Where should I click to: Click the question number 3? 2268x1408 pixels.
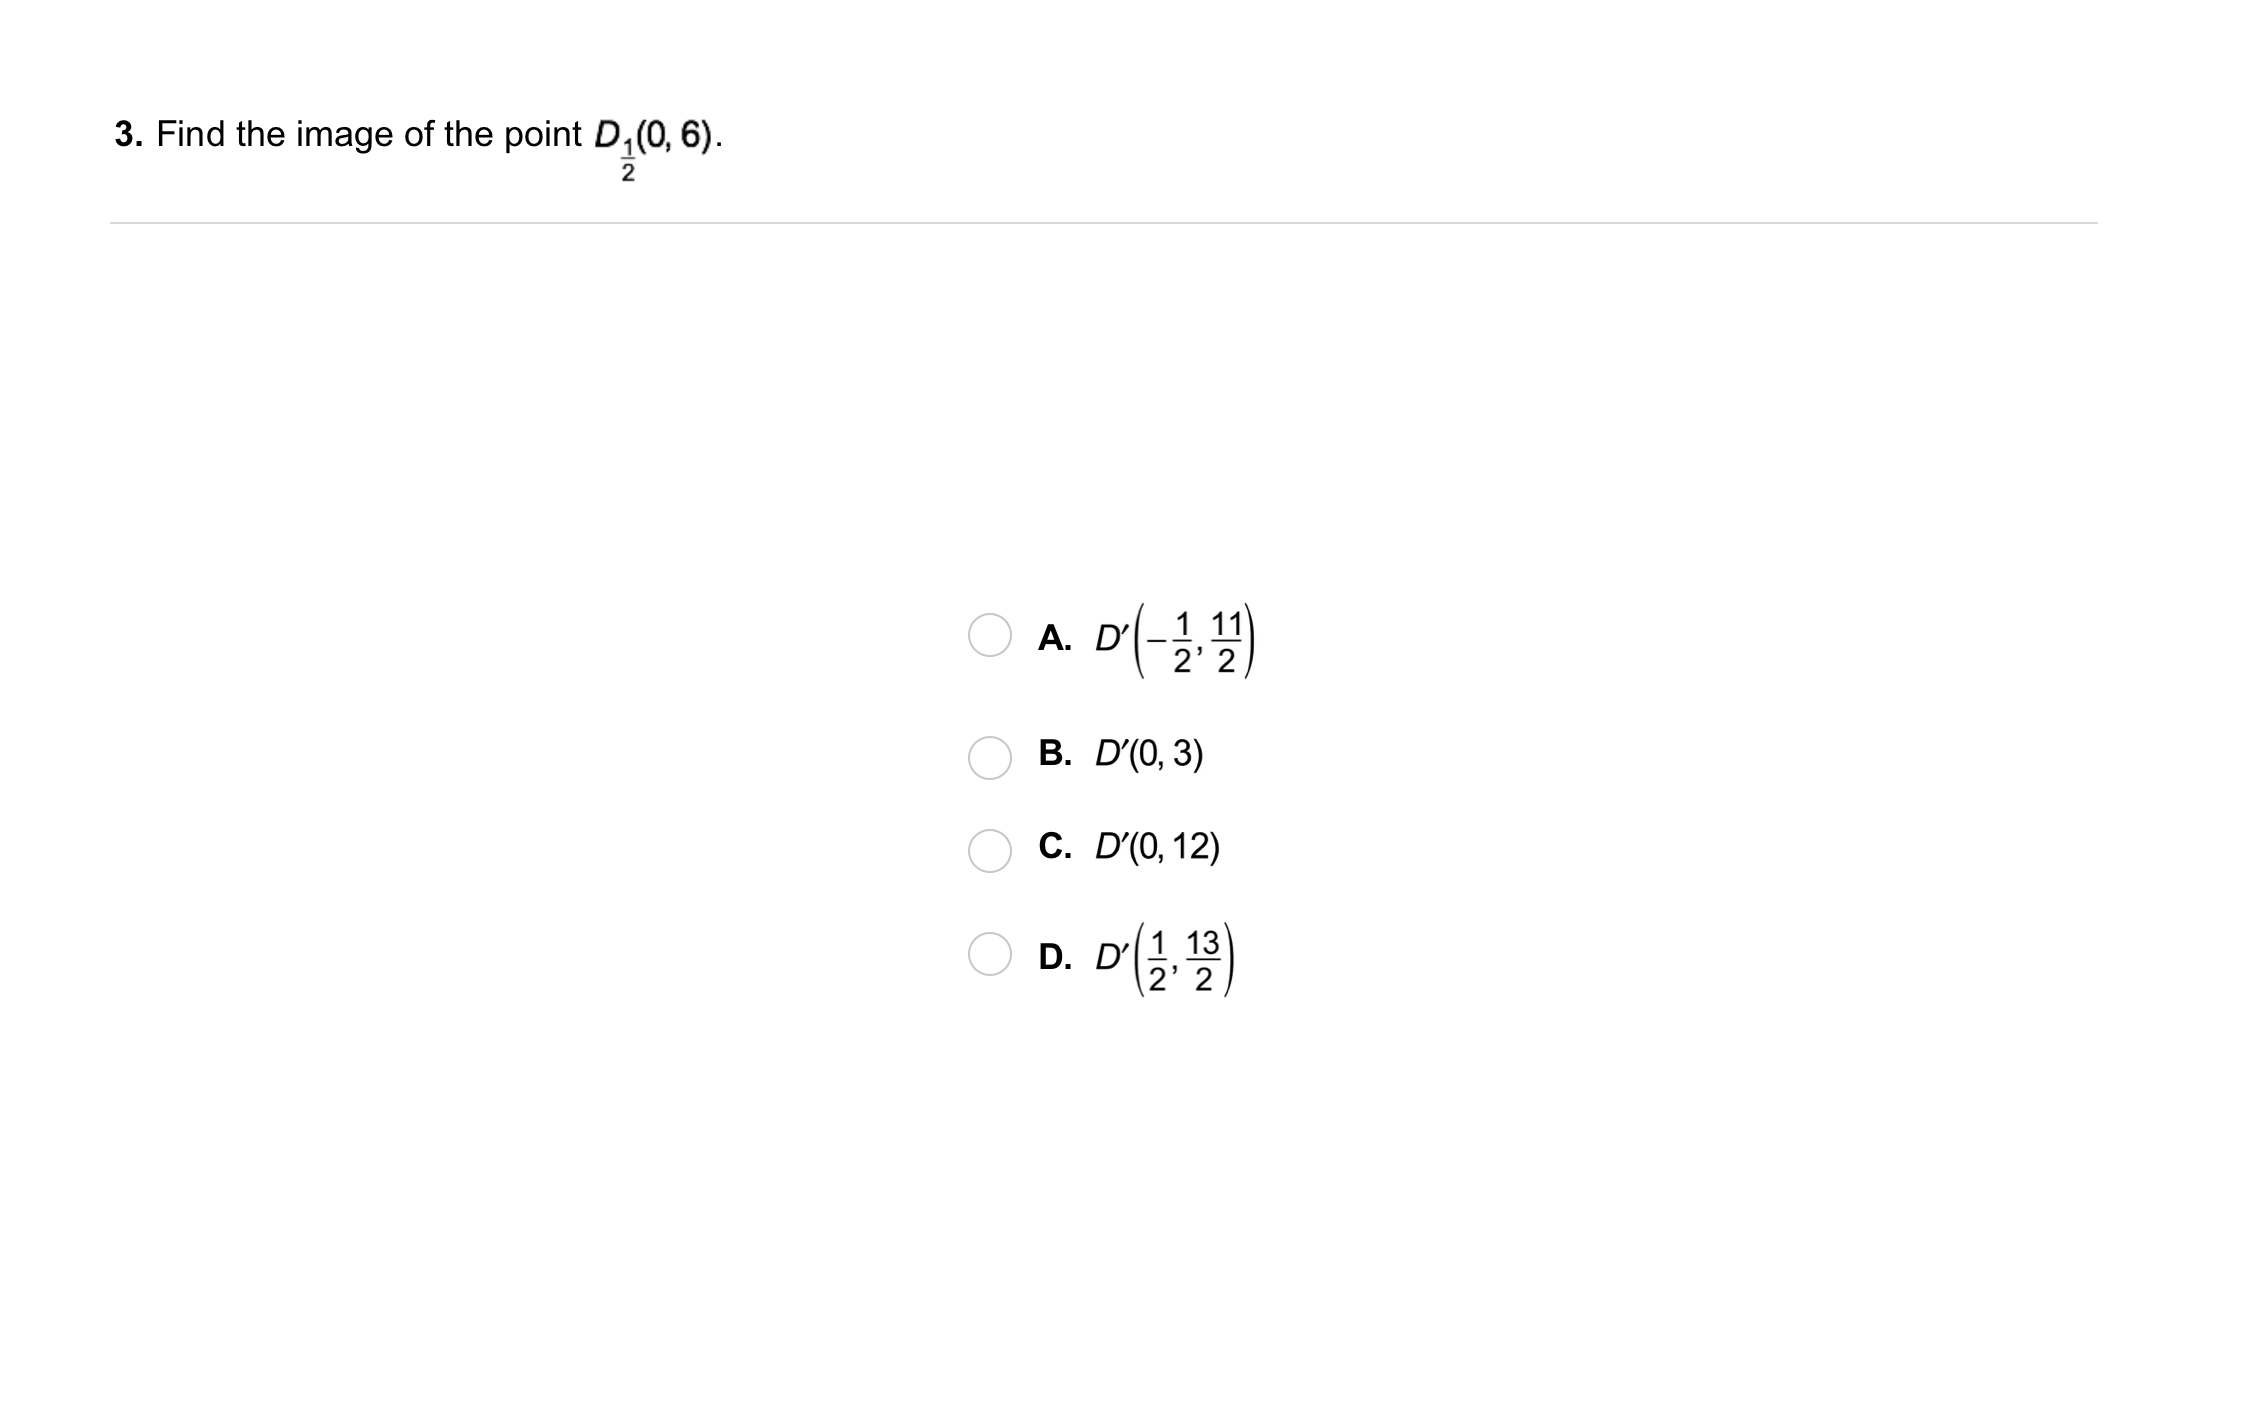point(128,134)
